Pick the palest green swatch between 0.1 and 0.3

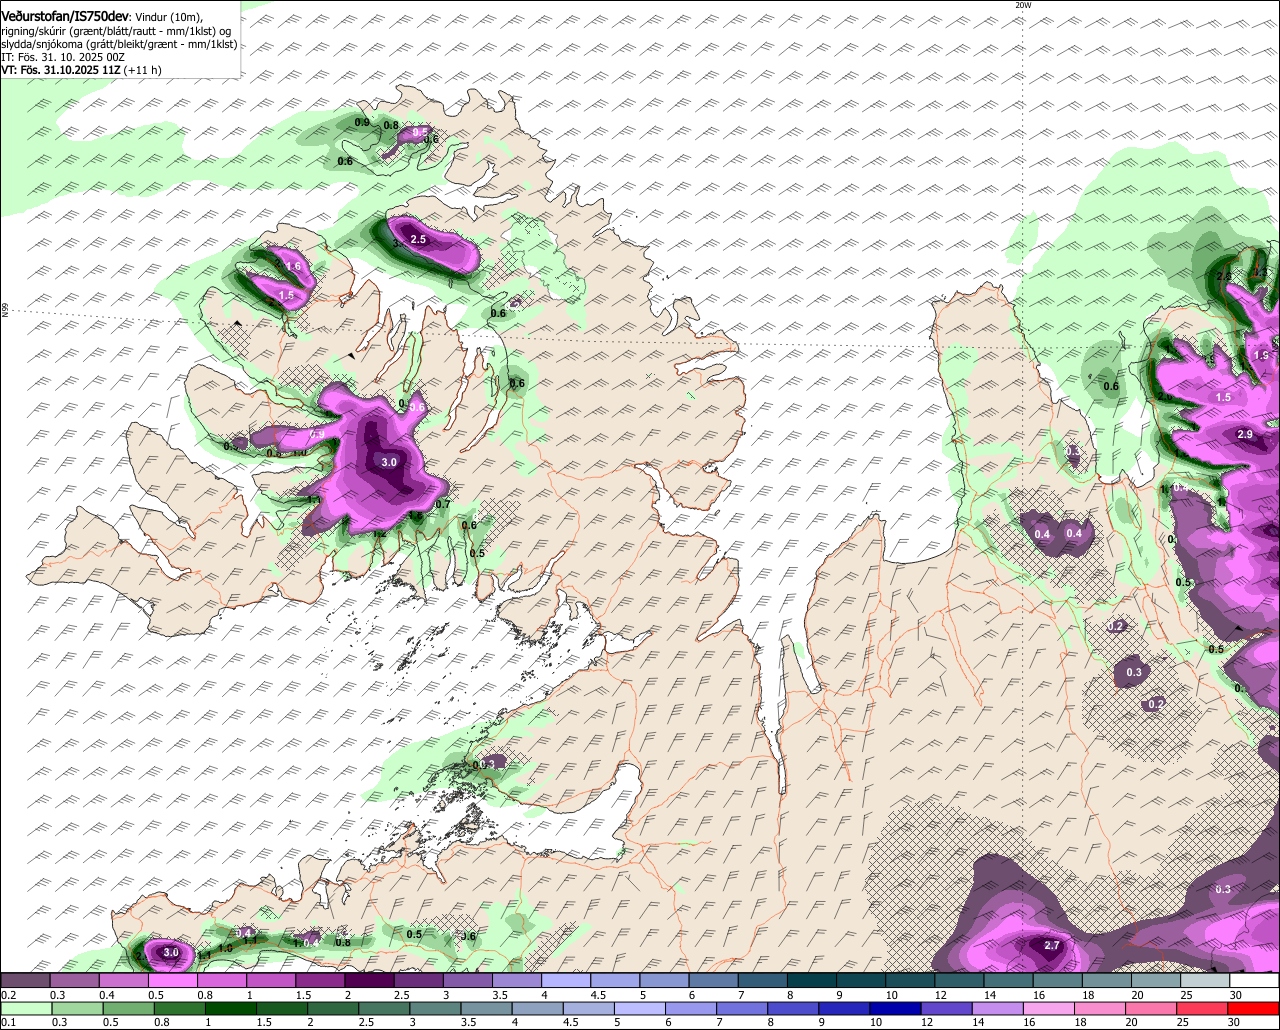[25, 1009]
